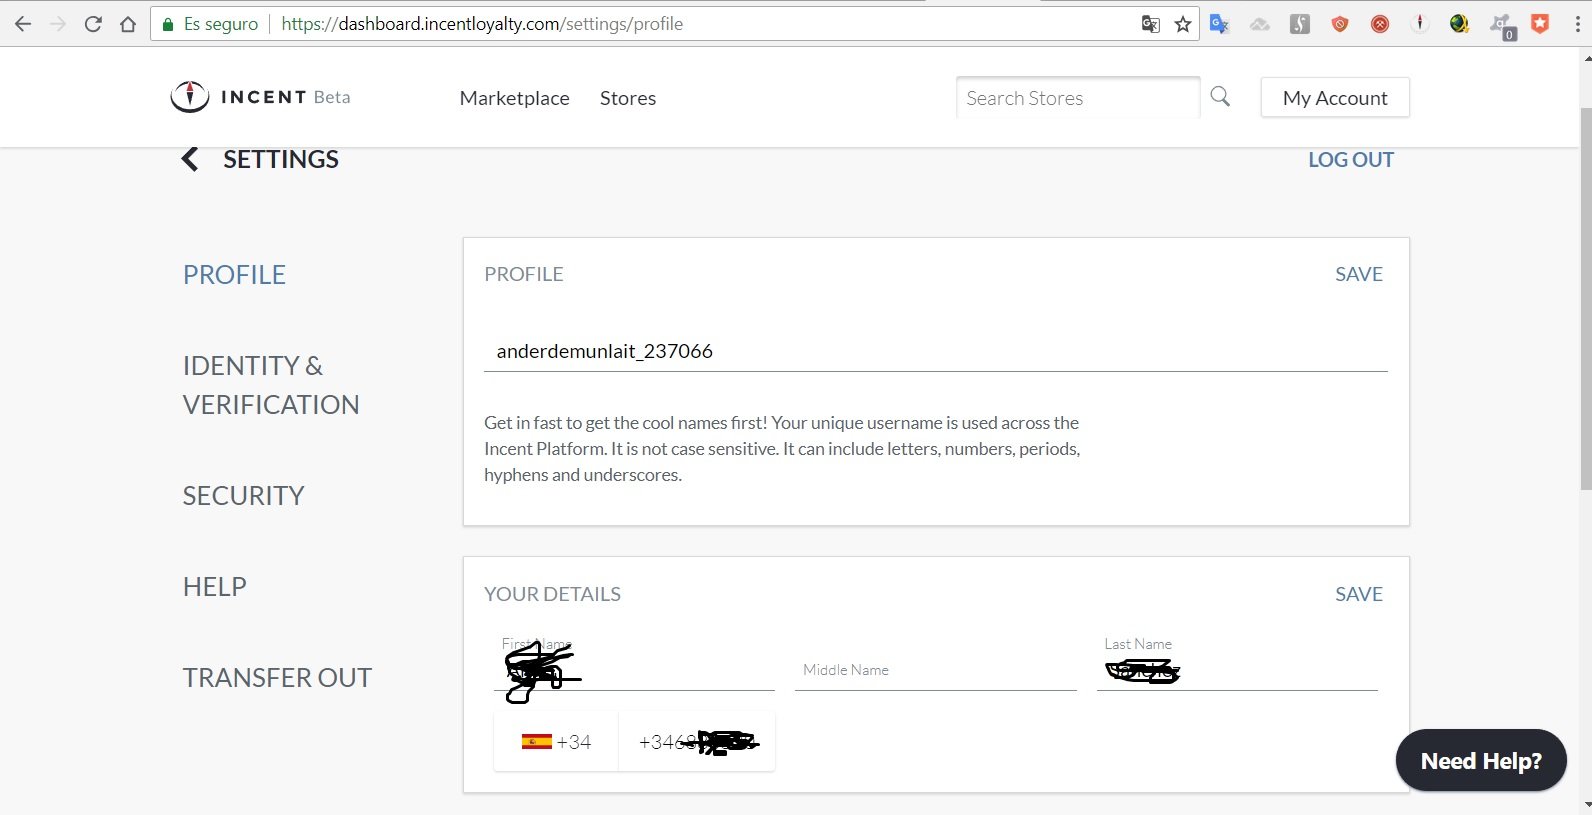Open the green globe extension icon
The image size is (1592, 815).
click(x=1459, y=24)
